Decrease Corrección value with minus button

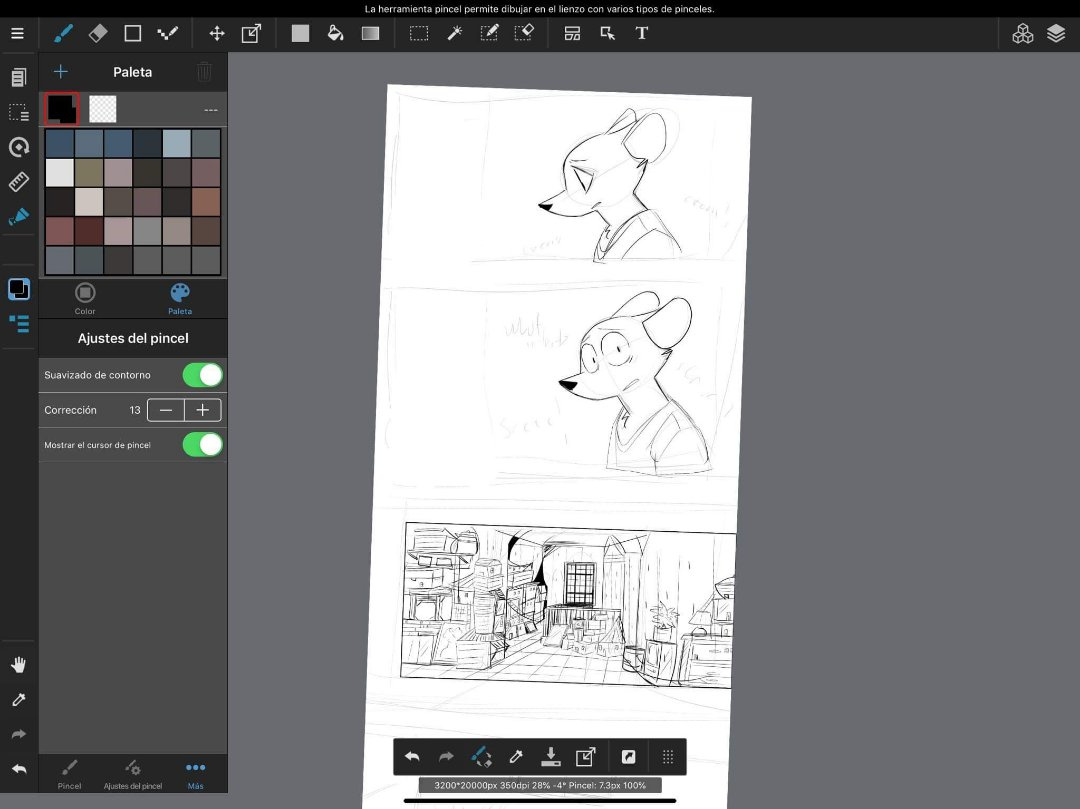click(166, 410)
